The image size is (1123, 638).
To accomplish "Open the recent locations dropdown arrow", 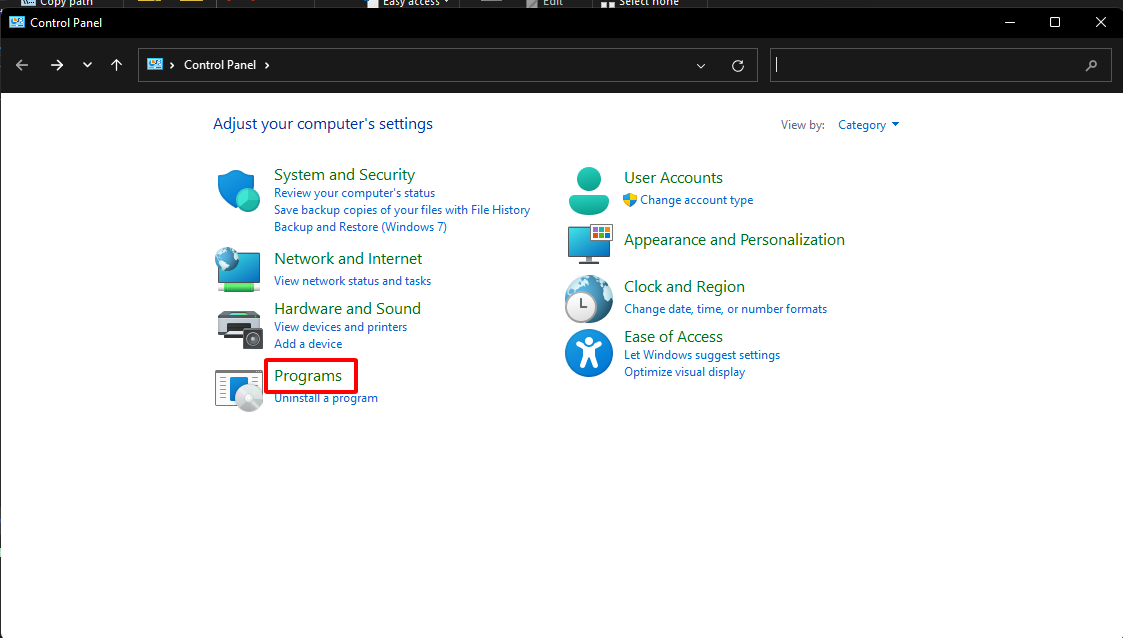I will coord(87,65).
